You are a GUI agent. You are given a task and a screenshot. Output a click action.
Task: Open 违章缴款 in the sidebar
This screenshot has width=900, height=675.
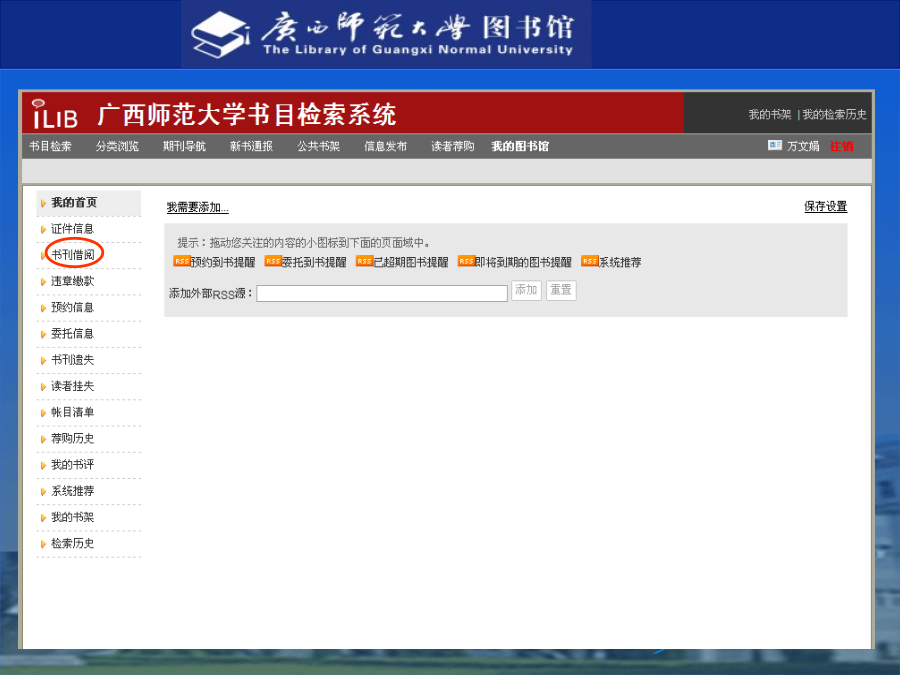pos(72,281)
